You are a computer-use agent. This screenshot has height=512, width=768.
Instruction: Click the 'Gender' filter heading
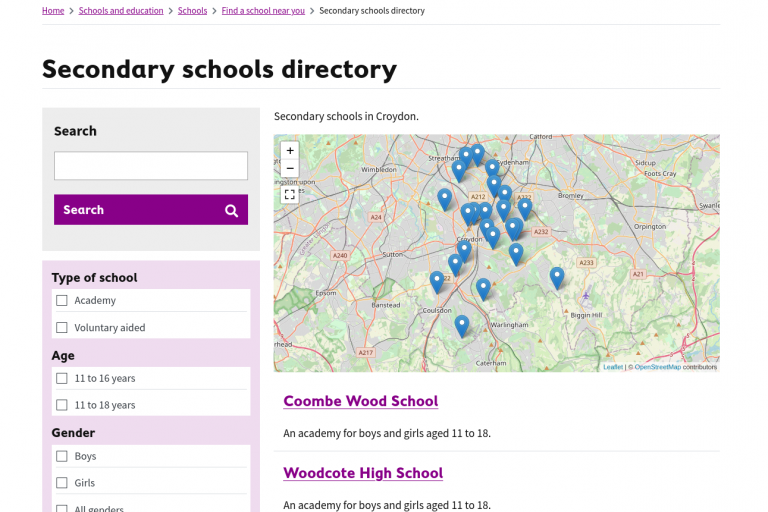73,433
